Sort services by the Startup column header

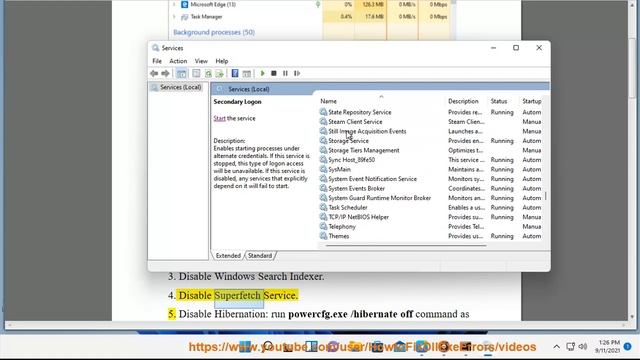pos(531,101)
